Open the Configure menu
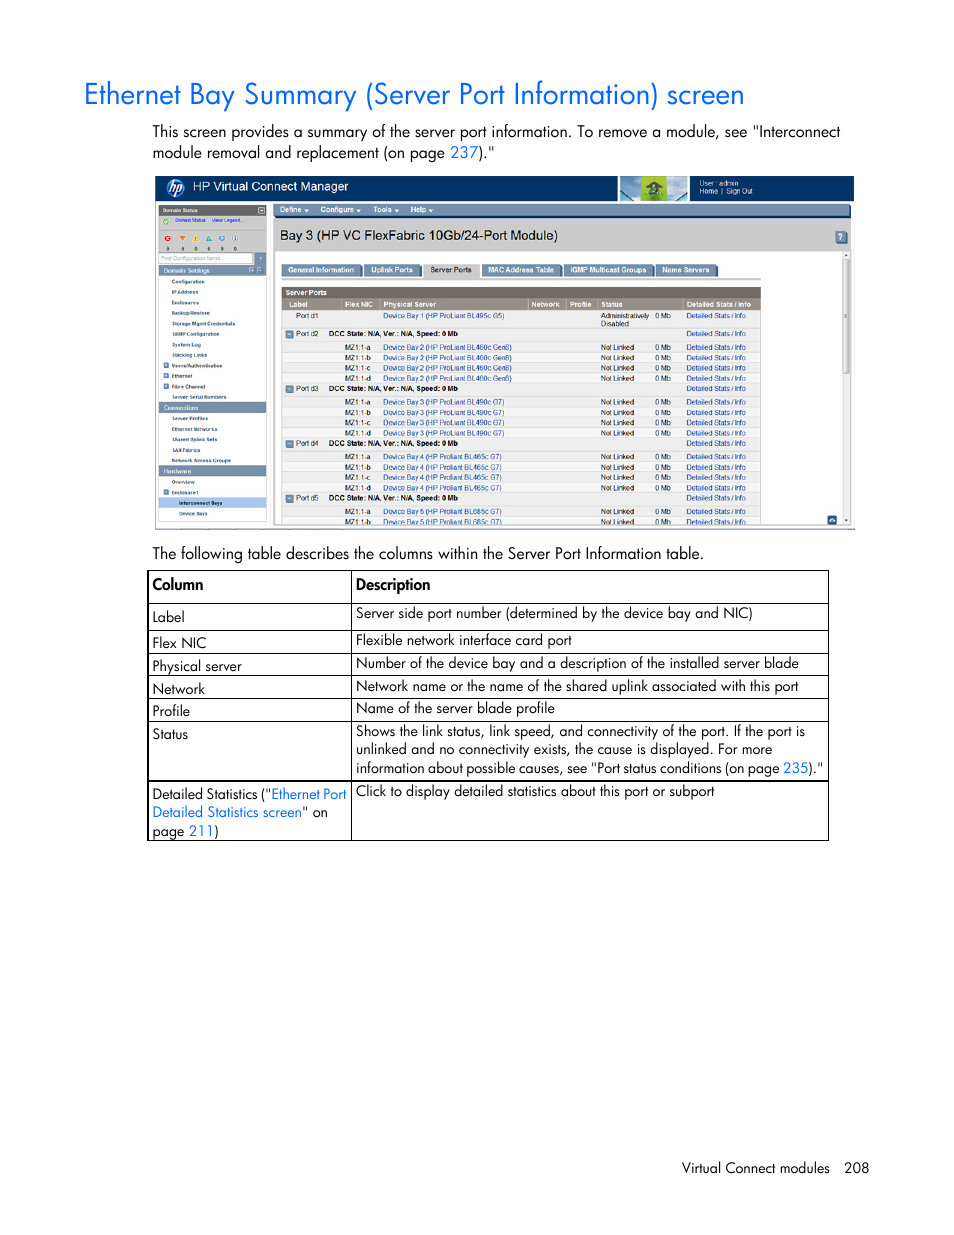 [340, 210]
